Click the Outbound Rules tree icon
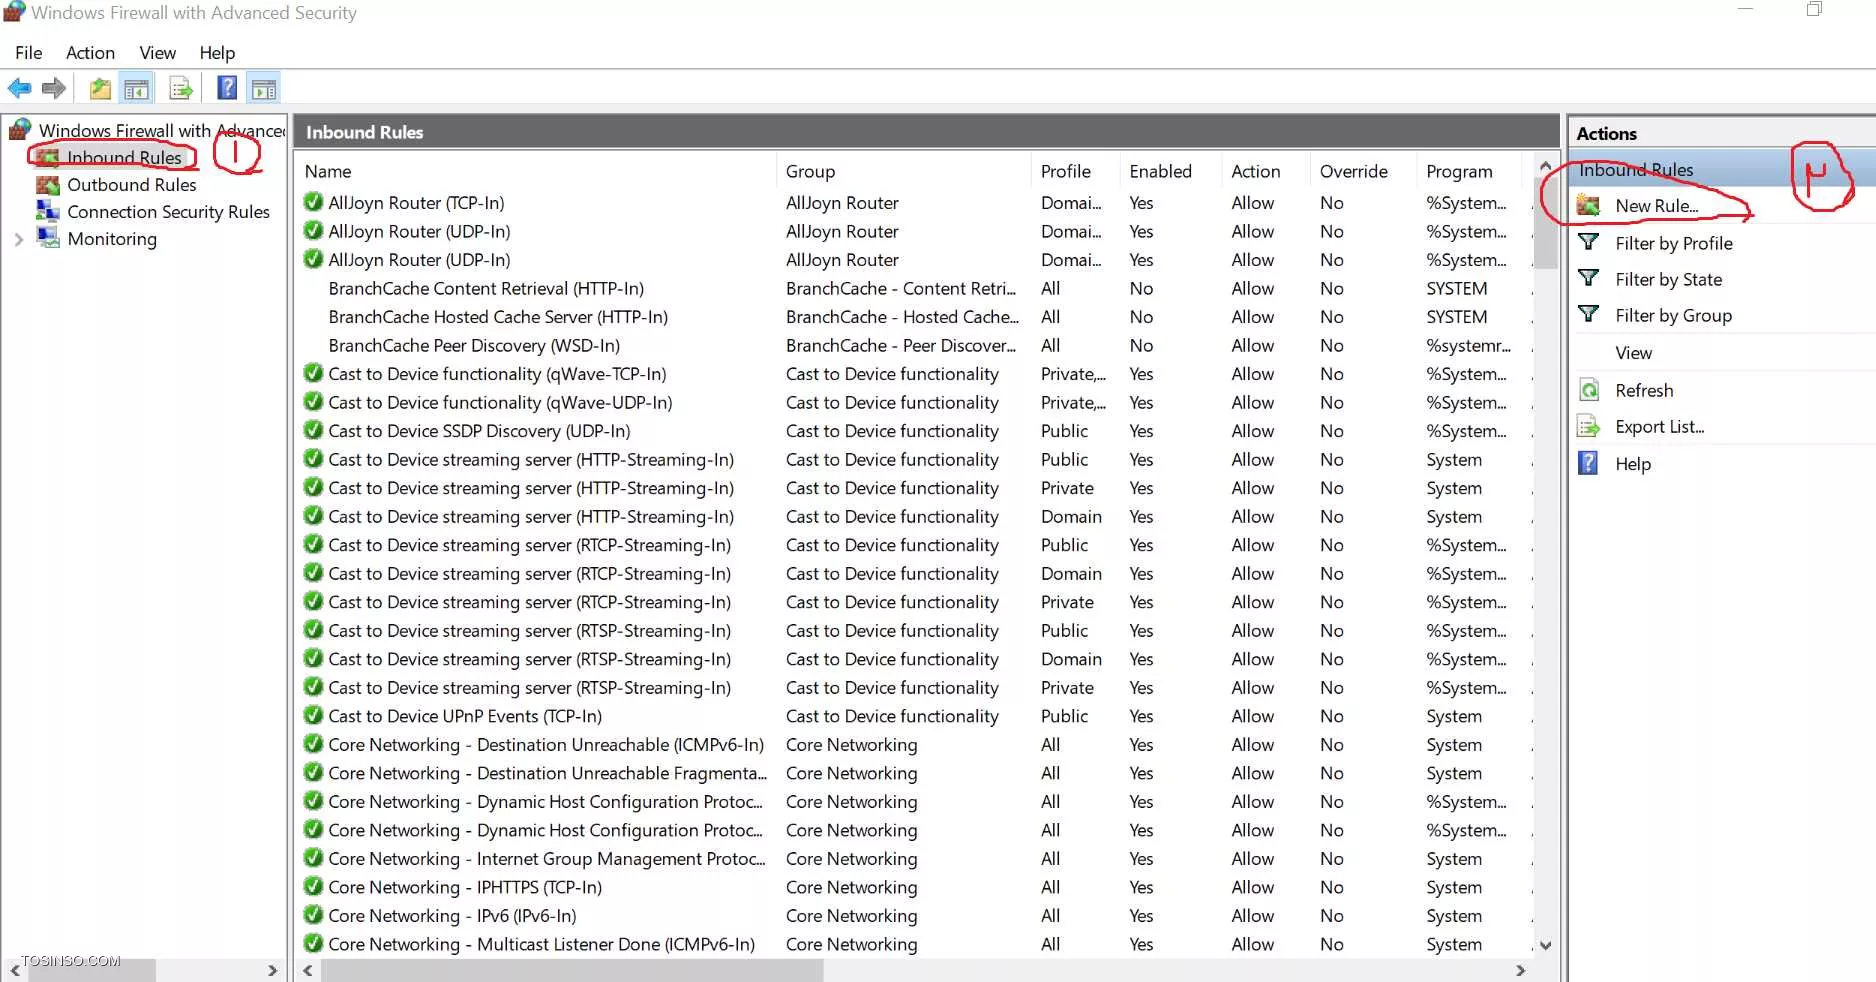Screen dimensions: 1876x982 pos(48,185)
